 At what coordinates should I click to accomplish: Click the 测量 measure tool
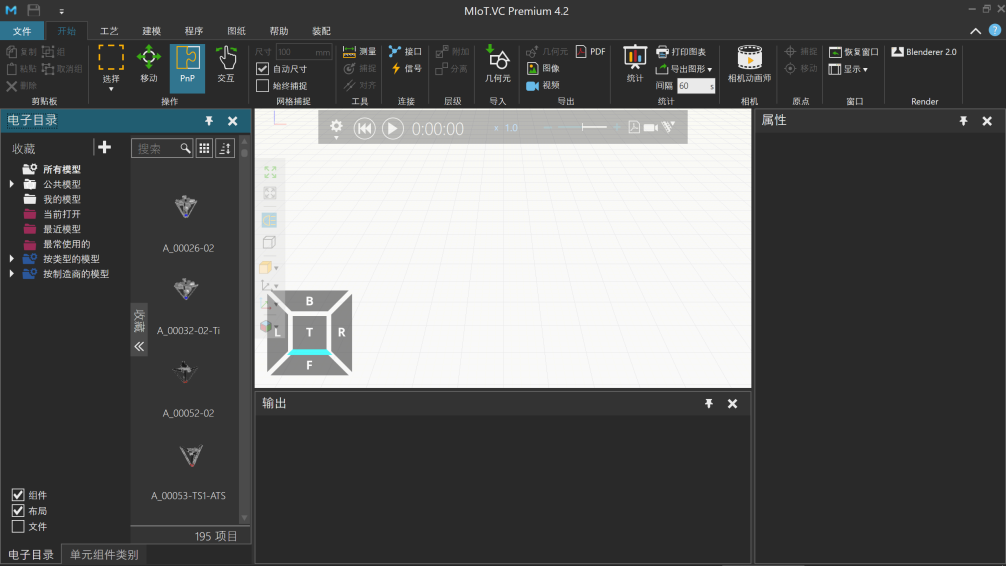[x=359, y=52]
